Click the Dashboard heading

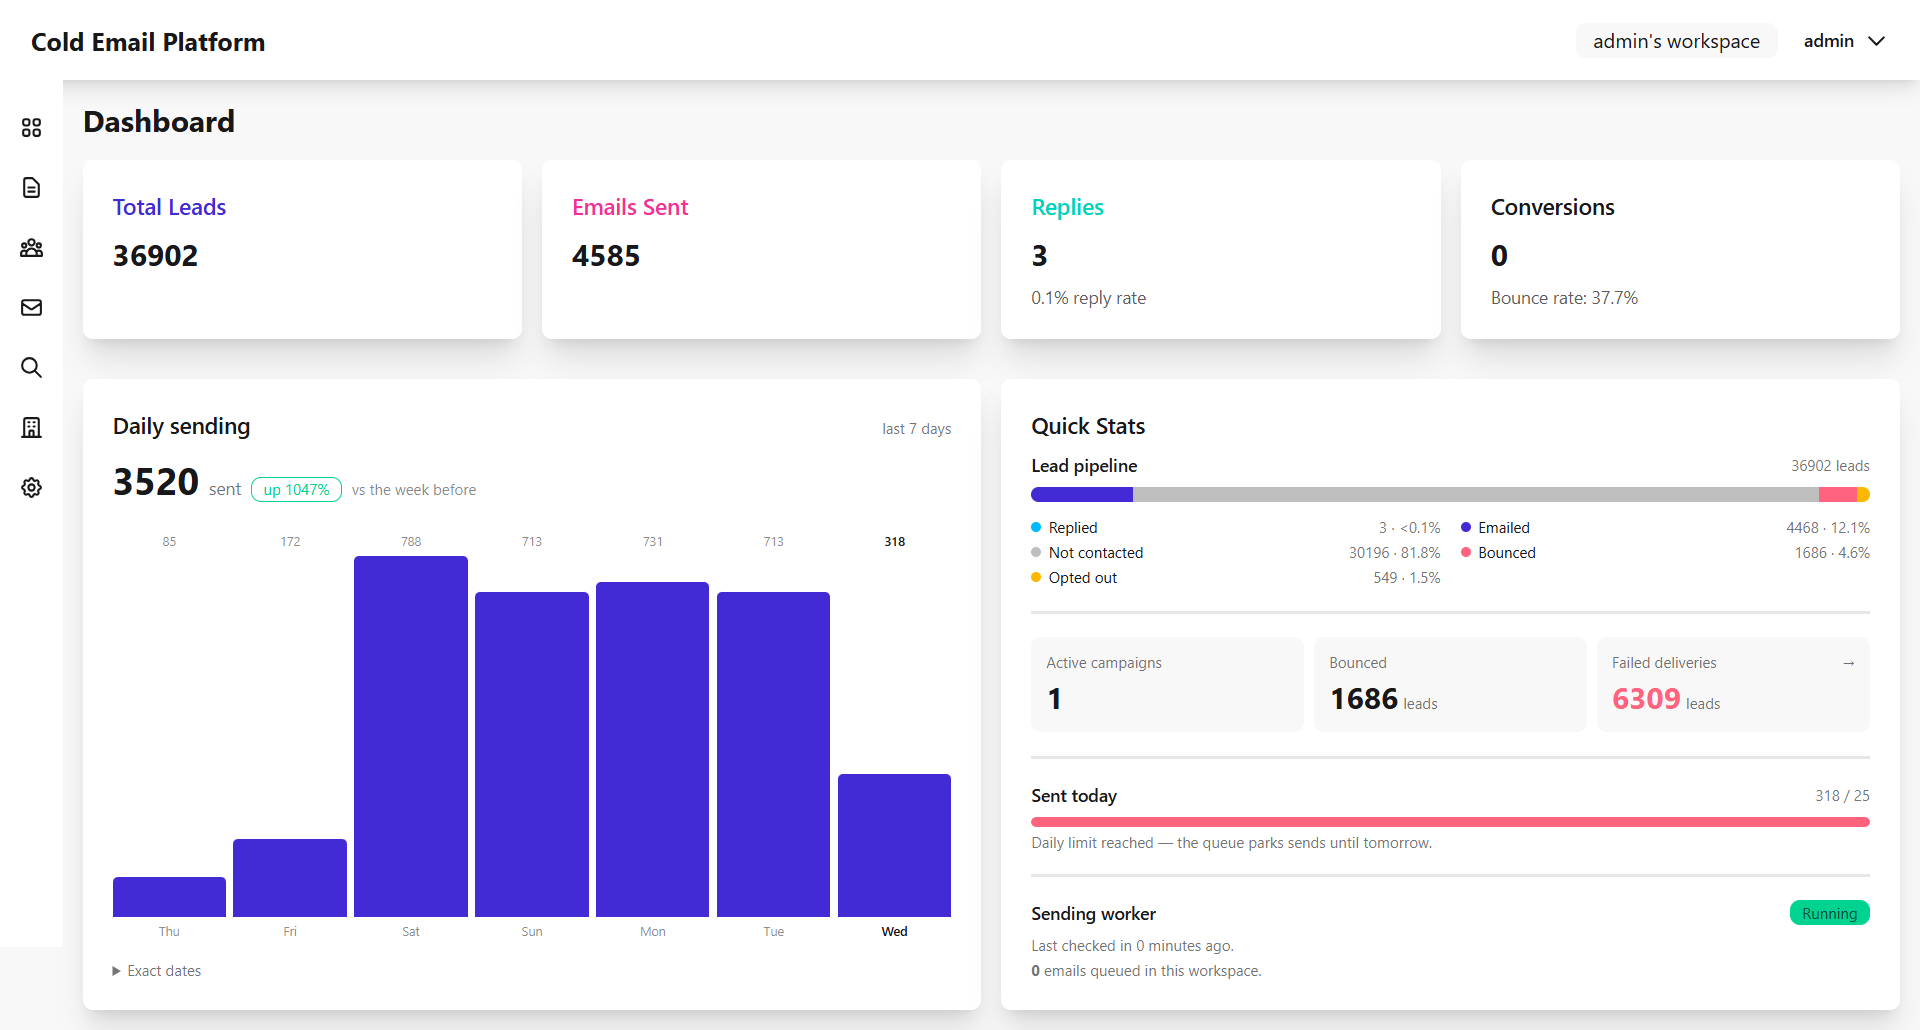coord(159,122)
